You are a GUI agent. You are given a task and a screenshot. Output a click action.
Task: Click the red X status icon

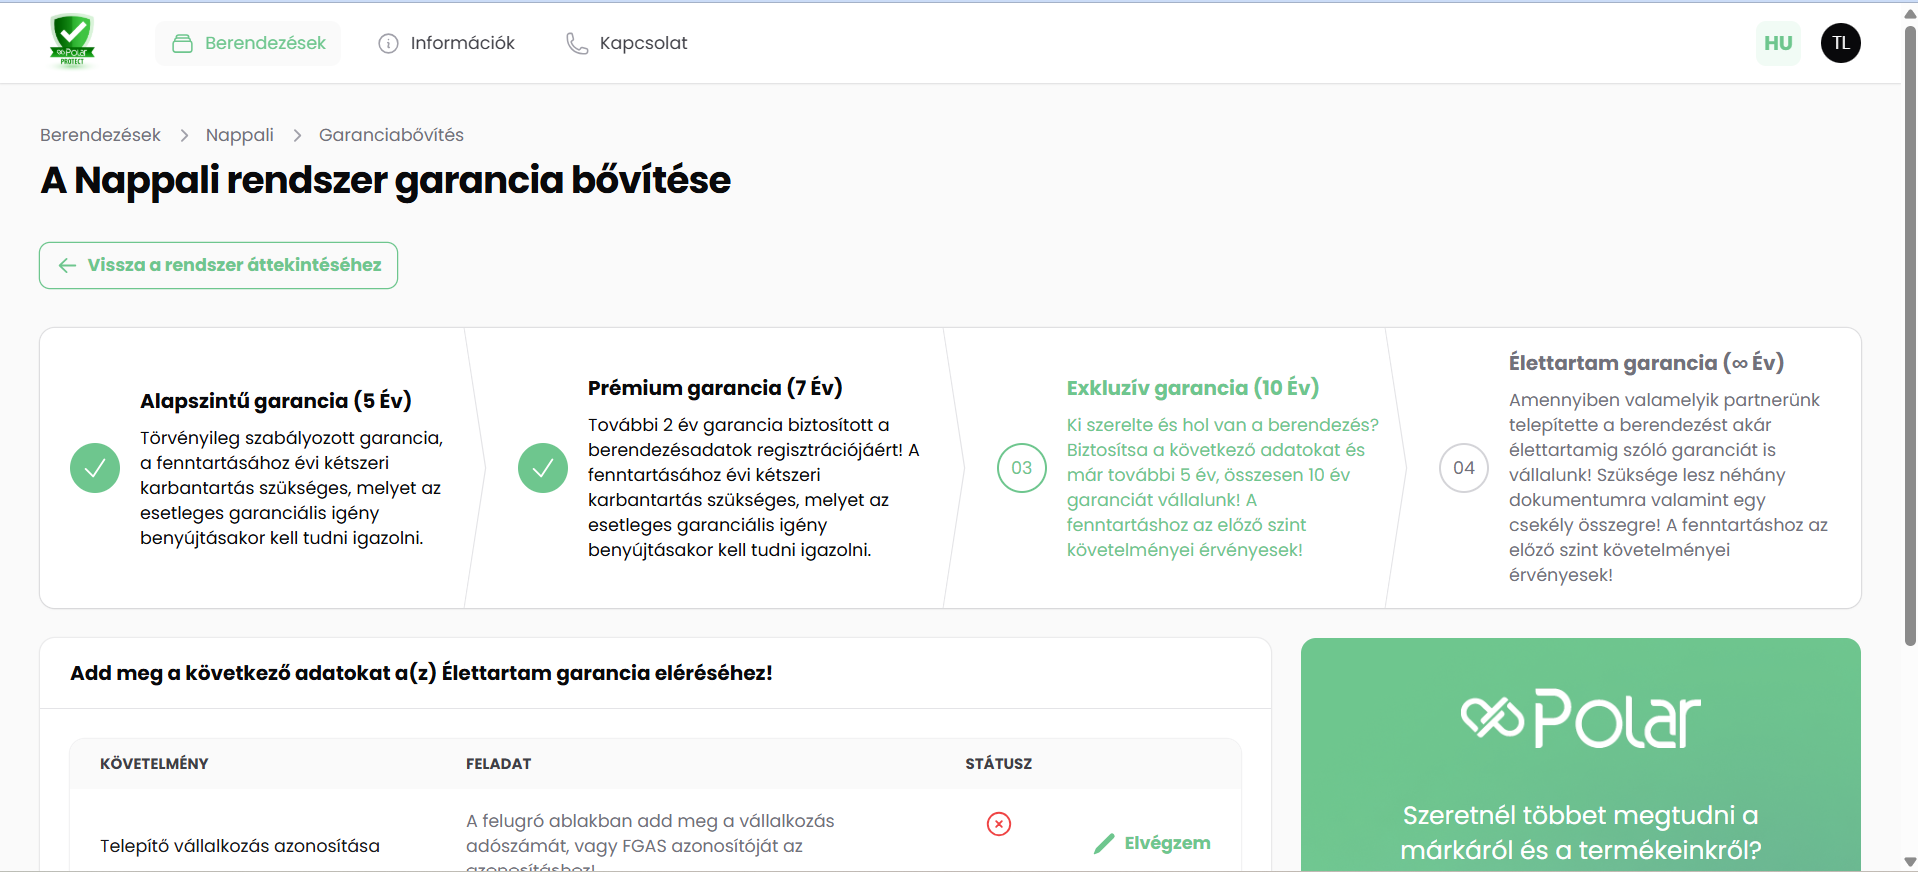tap(998, 824)
